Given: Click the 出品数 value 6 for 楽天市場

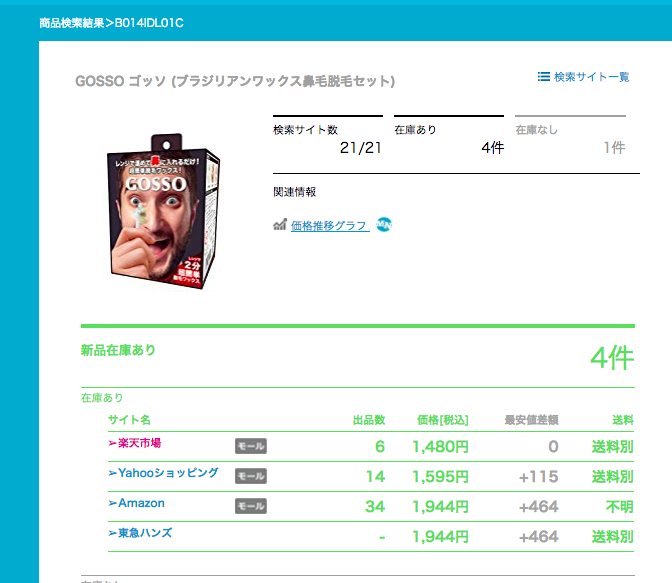Looking at the screenshot, I should 380,447.
